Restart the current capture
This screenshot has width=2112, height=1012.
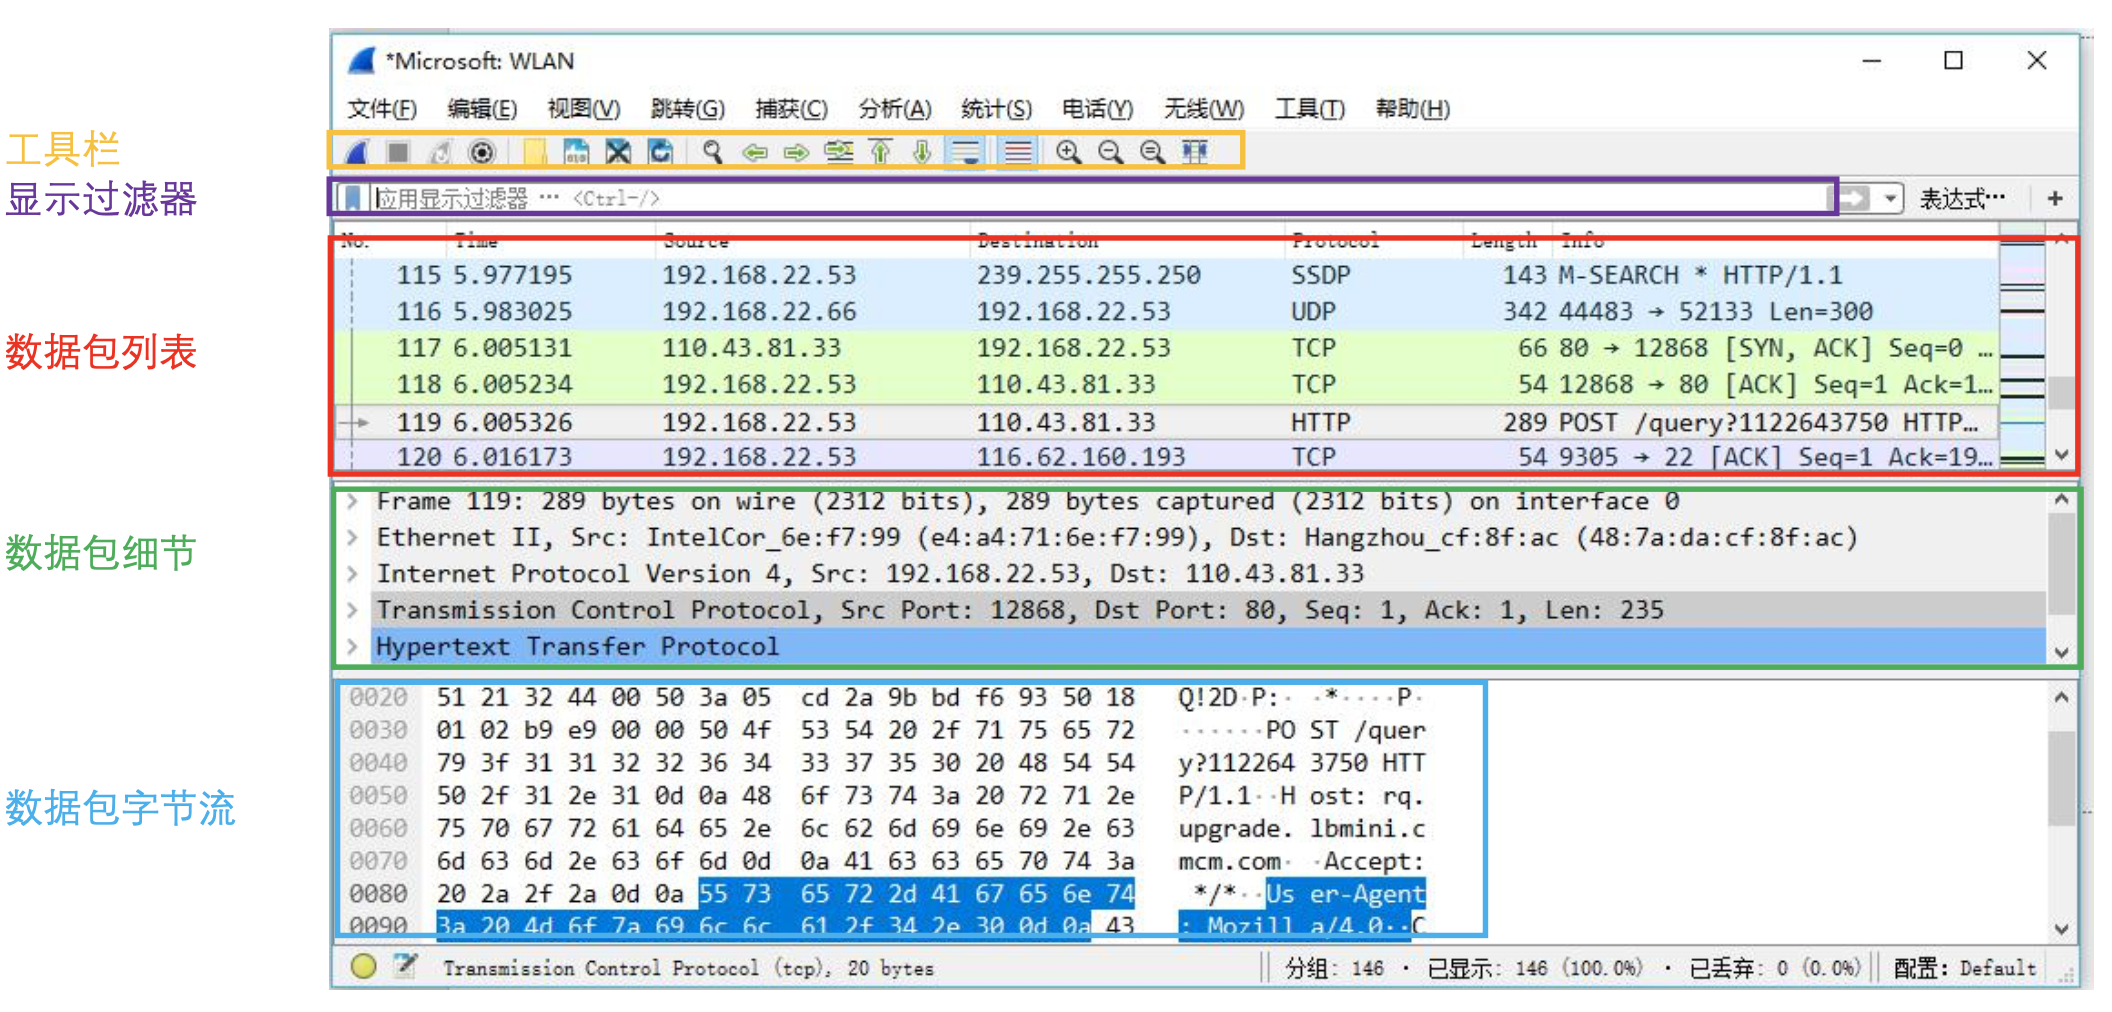tap(440, 152)
